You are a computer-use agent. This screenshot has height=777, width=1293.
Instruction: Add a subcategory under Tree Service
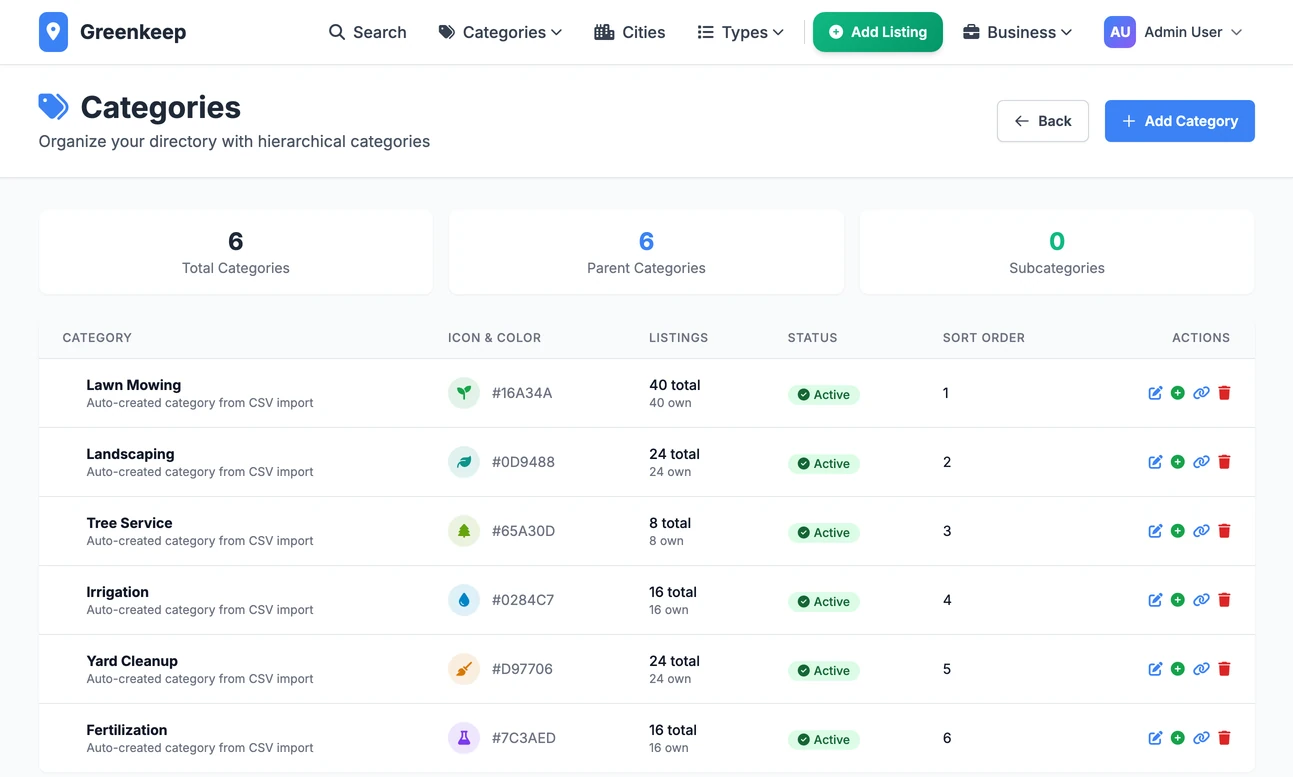click(1178, 531)
